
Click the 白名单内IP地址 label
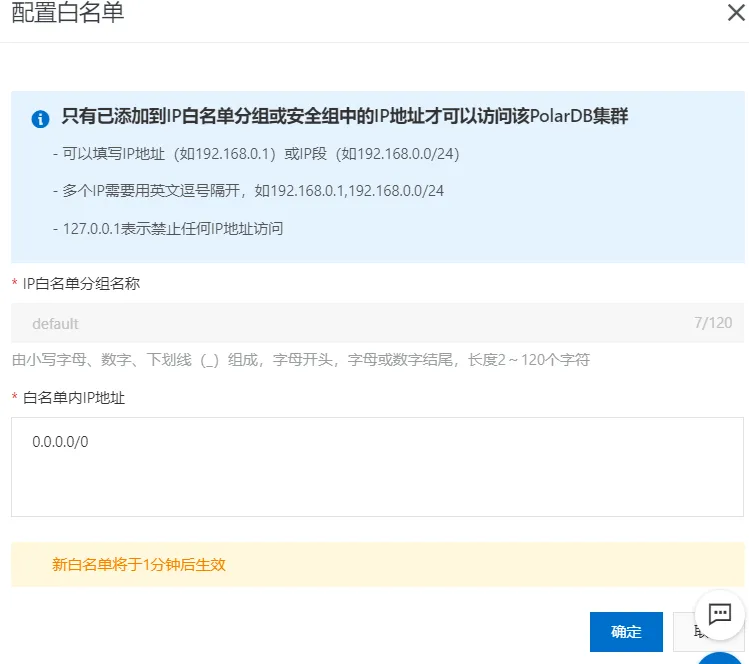click(x=74, y=397)
